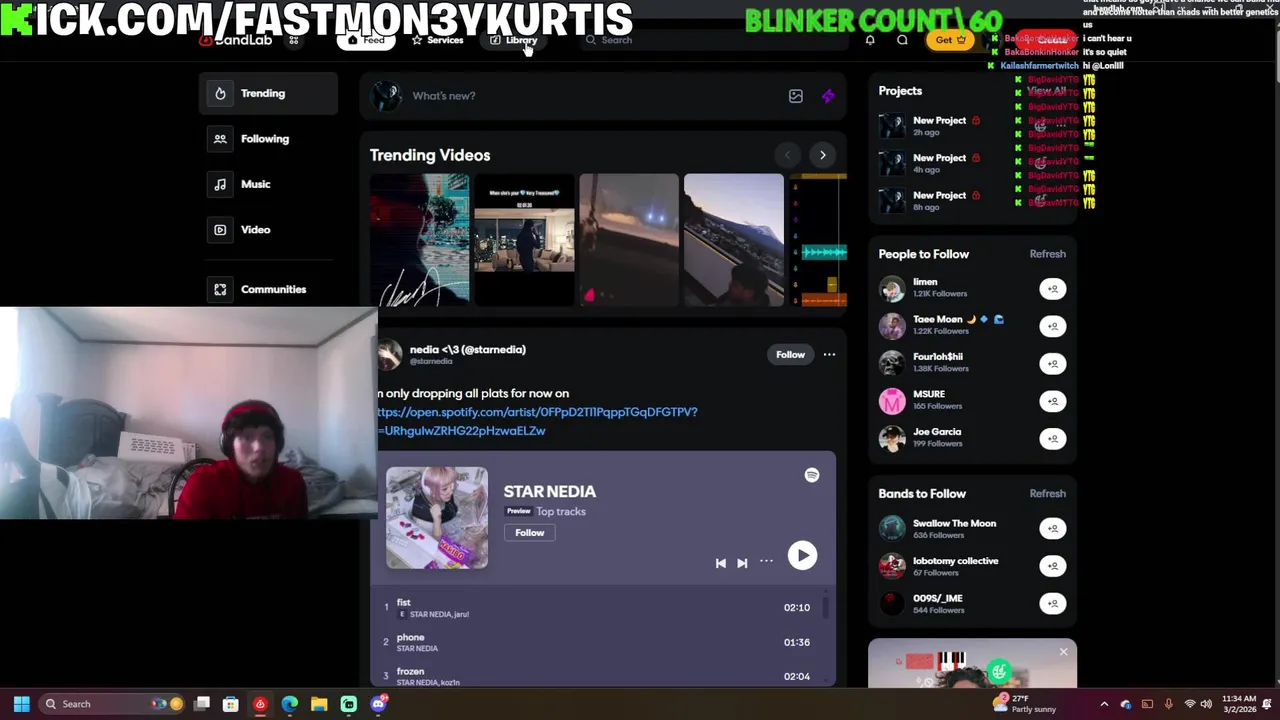
Task: Open second trending video of room
Action: click(x=524, y=240)
